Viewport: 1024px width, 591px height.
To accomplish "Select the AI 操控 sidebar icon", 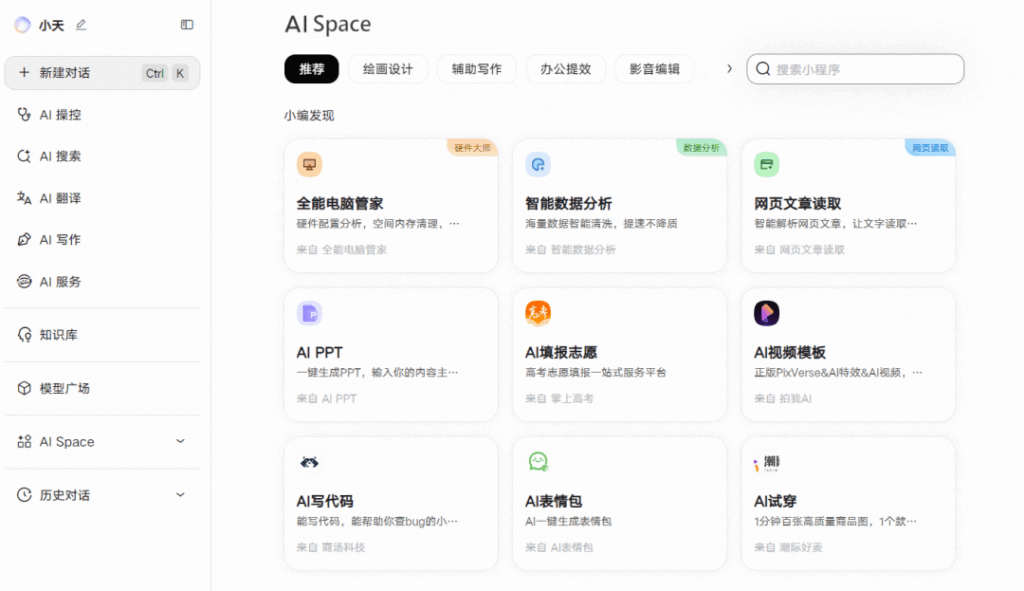I will [x=23, y=114].
